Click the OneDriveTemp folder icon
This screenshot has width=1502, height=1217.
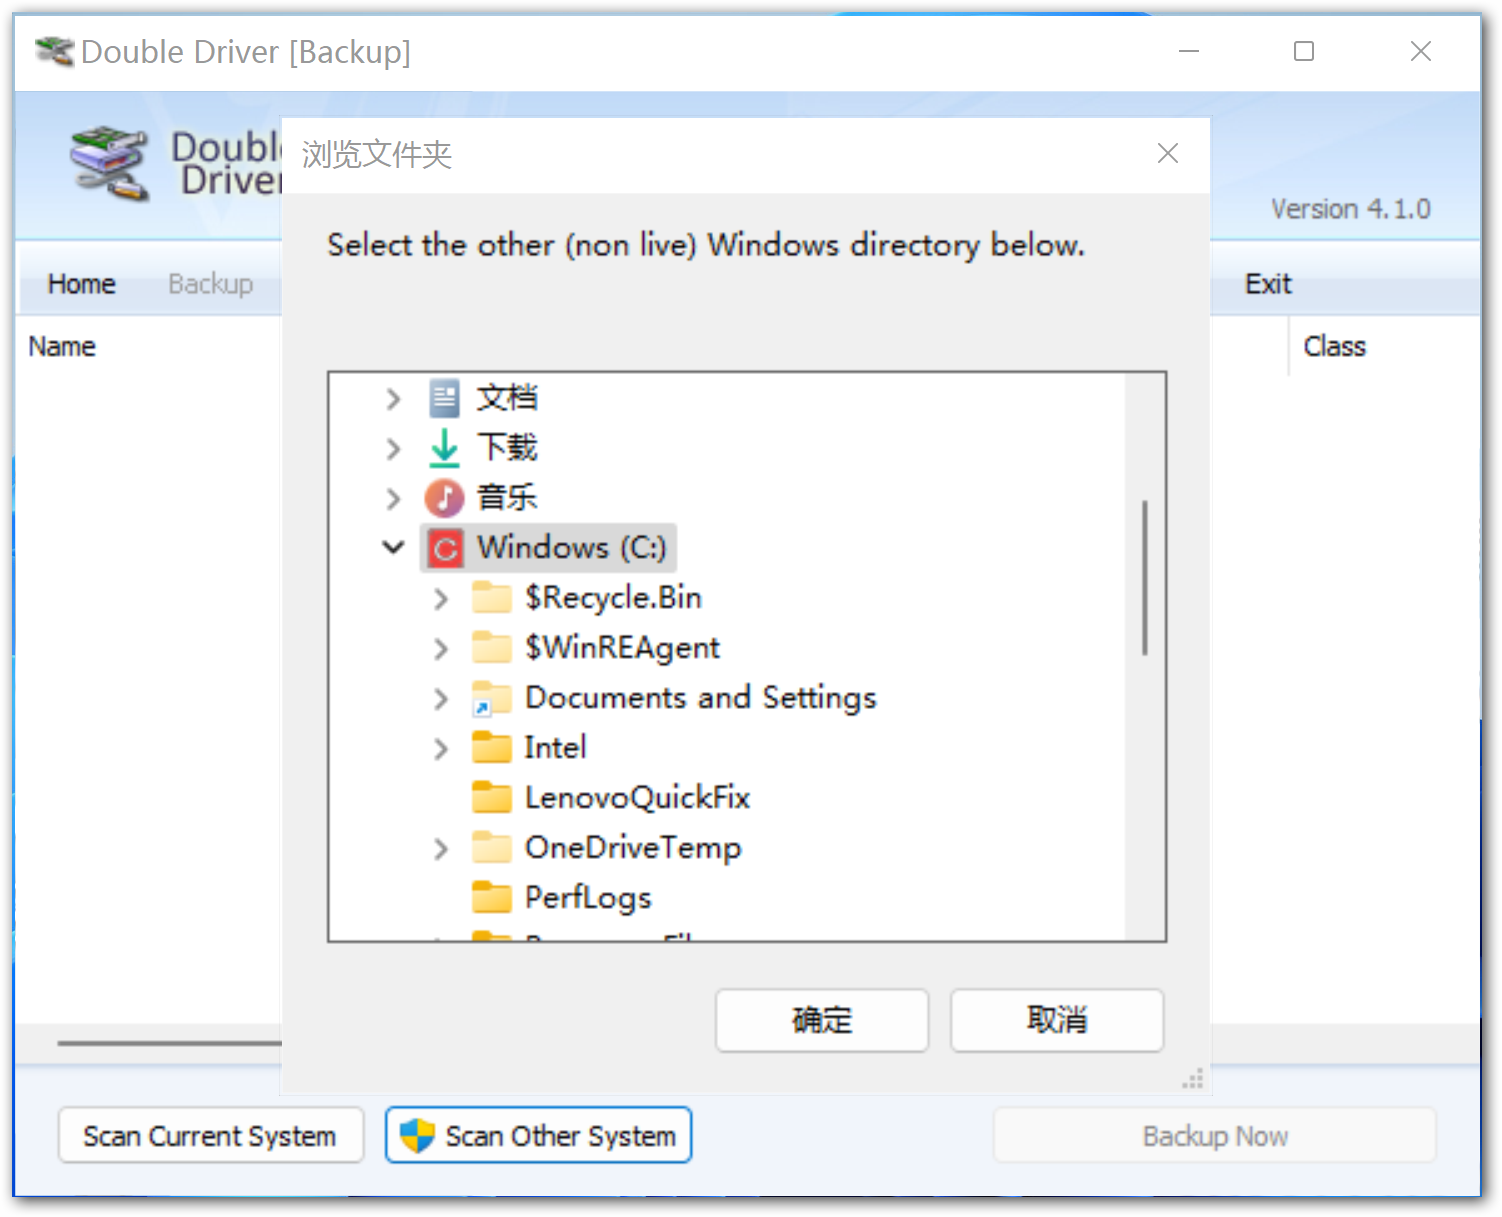tap(492, 847)
